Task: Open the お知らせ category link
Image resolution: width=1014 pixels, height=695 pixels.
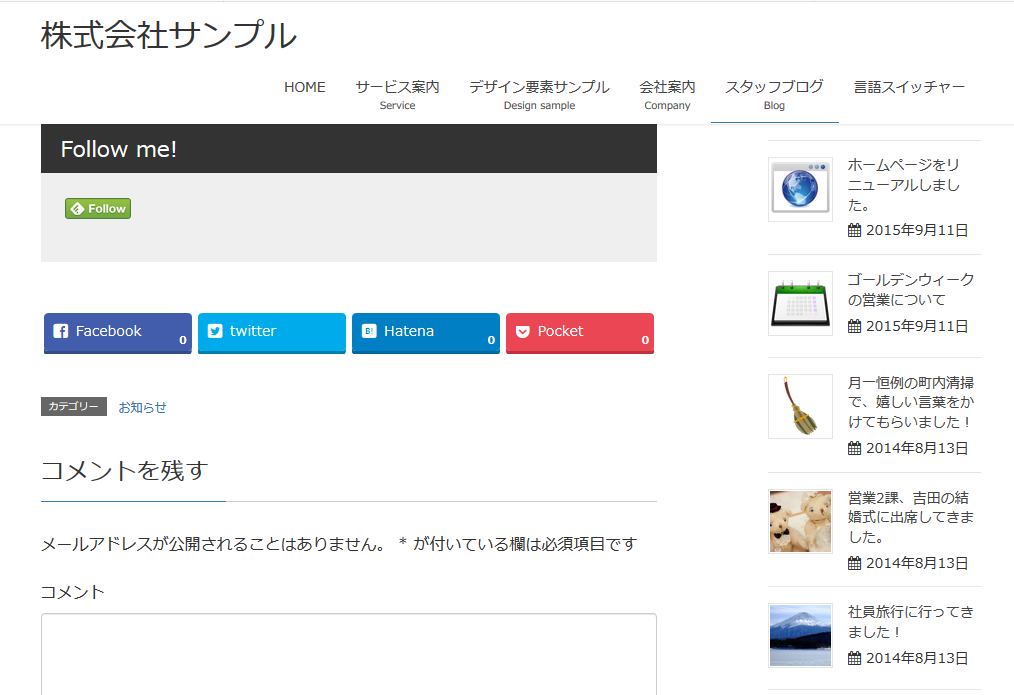Action: 142,407
